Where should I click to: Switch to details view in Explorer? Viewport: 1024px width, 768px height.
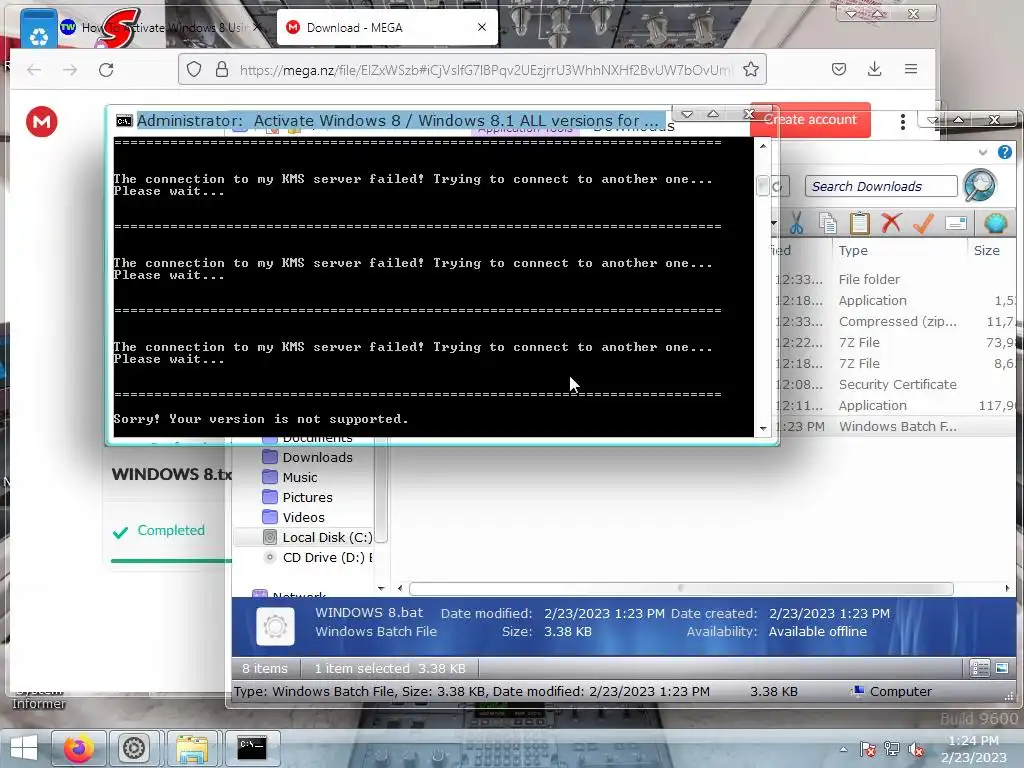click(980, 667)
